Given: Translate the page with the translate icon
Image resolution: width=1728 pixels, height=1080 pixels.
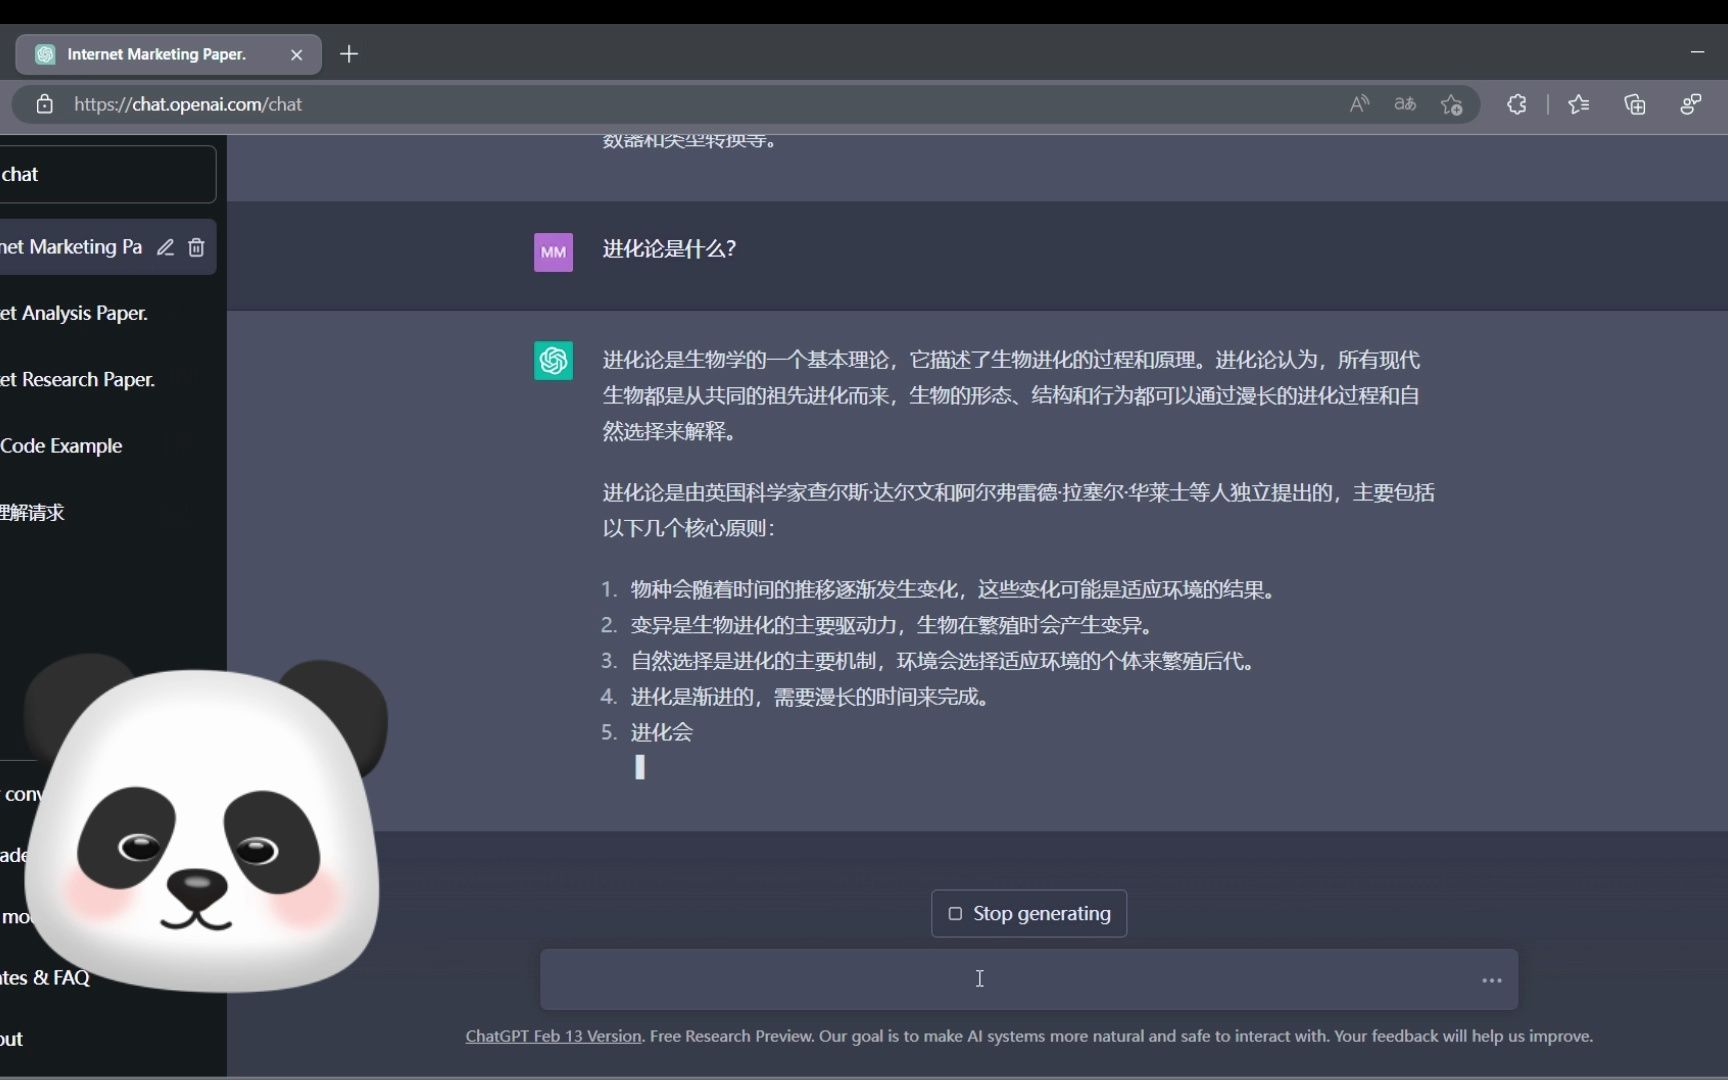Looking at the screenshot, I should (1405, 104).
